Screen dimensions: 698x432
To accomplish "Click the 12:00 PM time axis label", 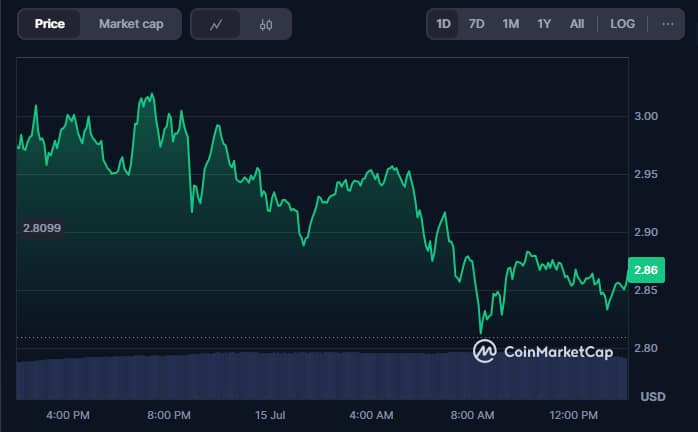I will click(573, 415).
